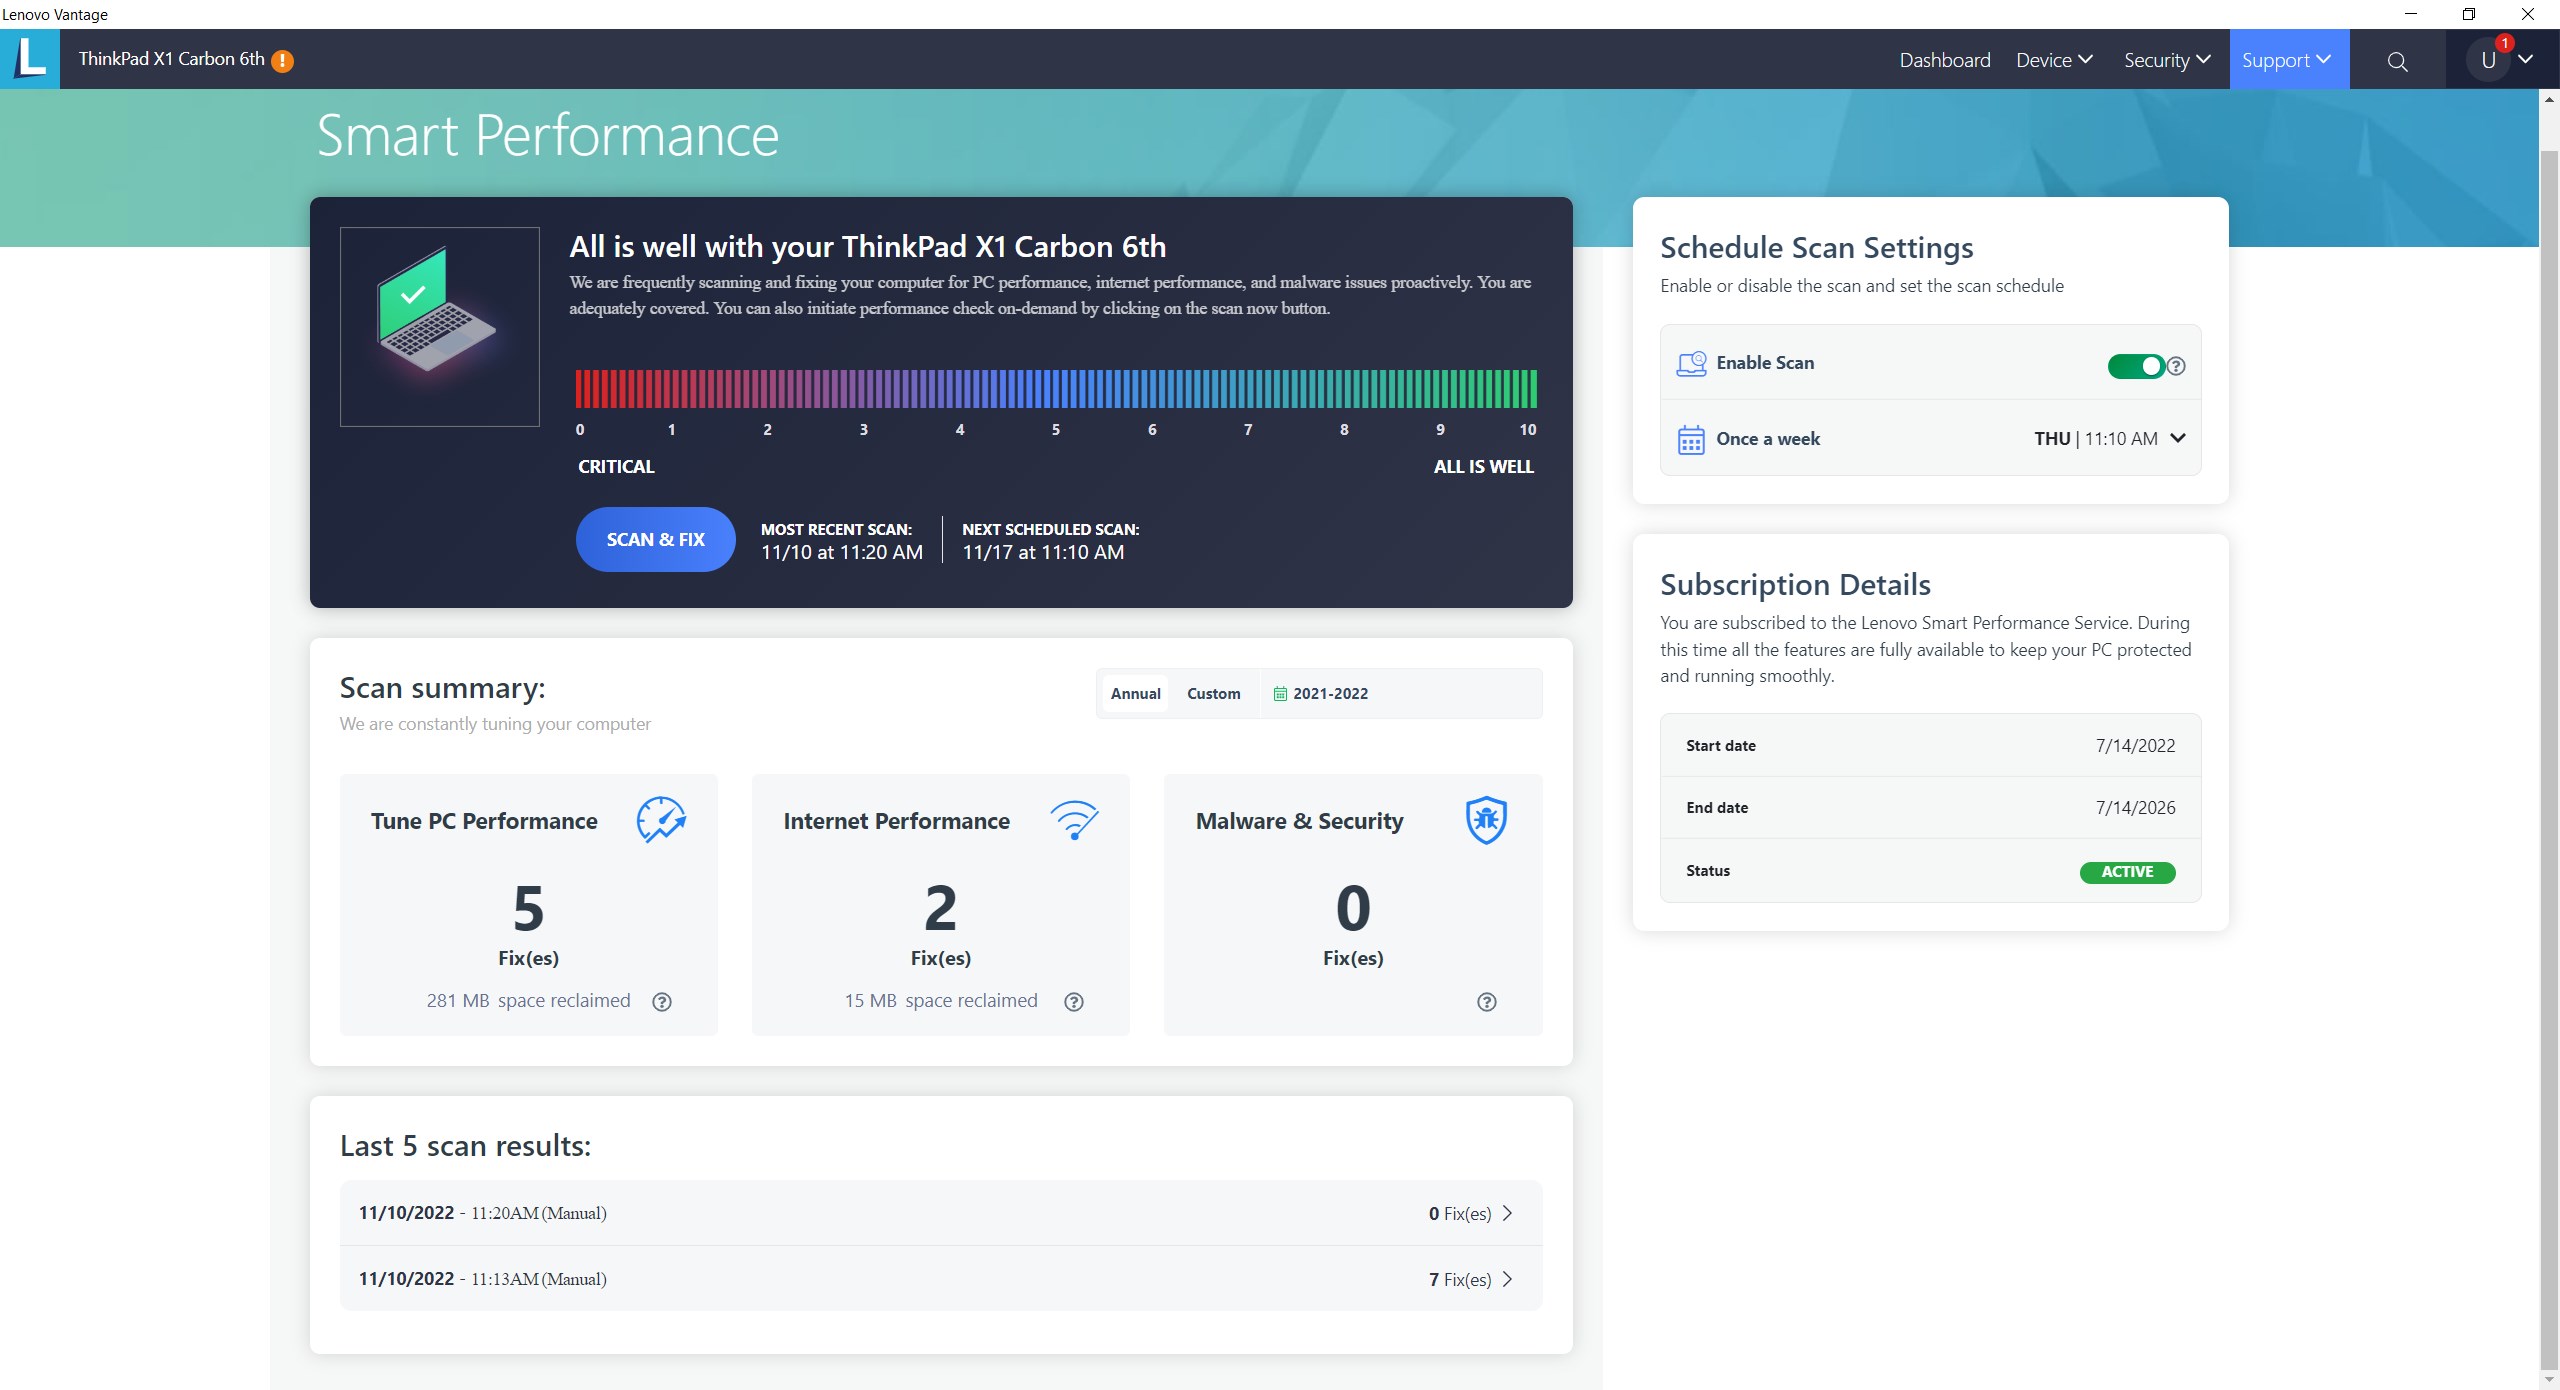The width and height of the screenshot is (2560, 1390).
Task: Open the Support menu
Action: point(2286,60)
